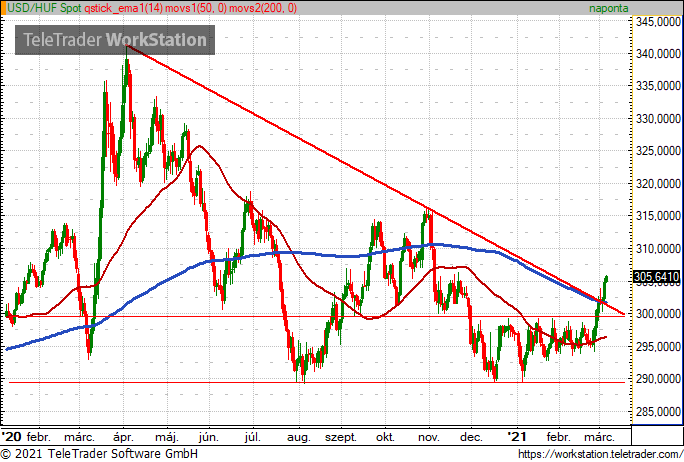Click the highlighted 305,6410 current price label
Viewport: 684px width, 462px height.
[x=657, y=277]
